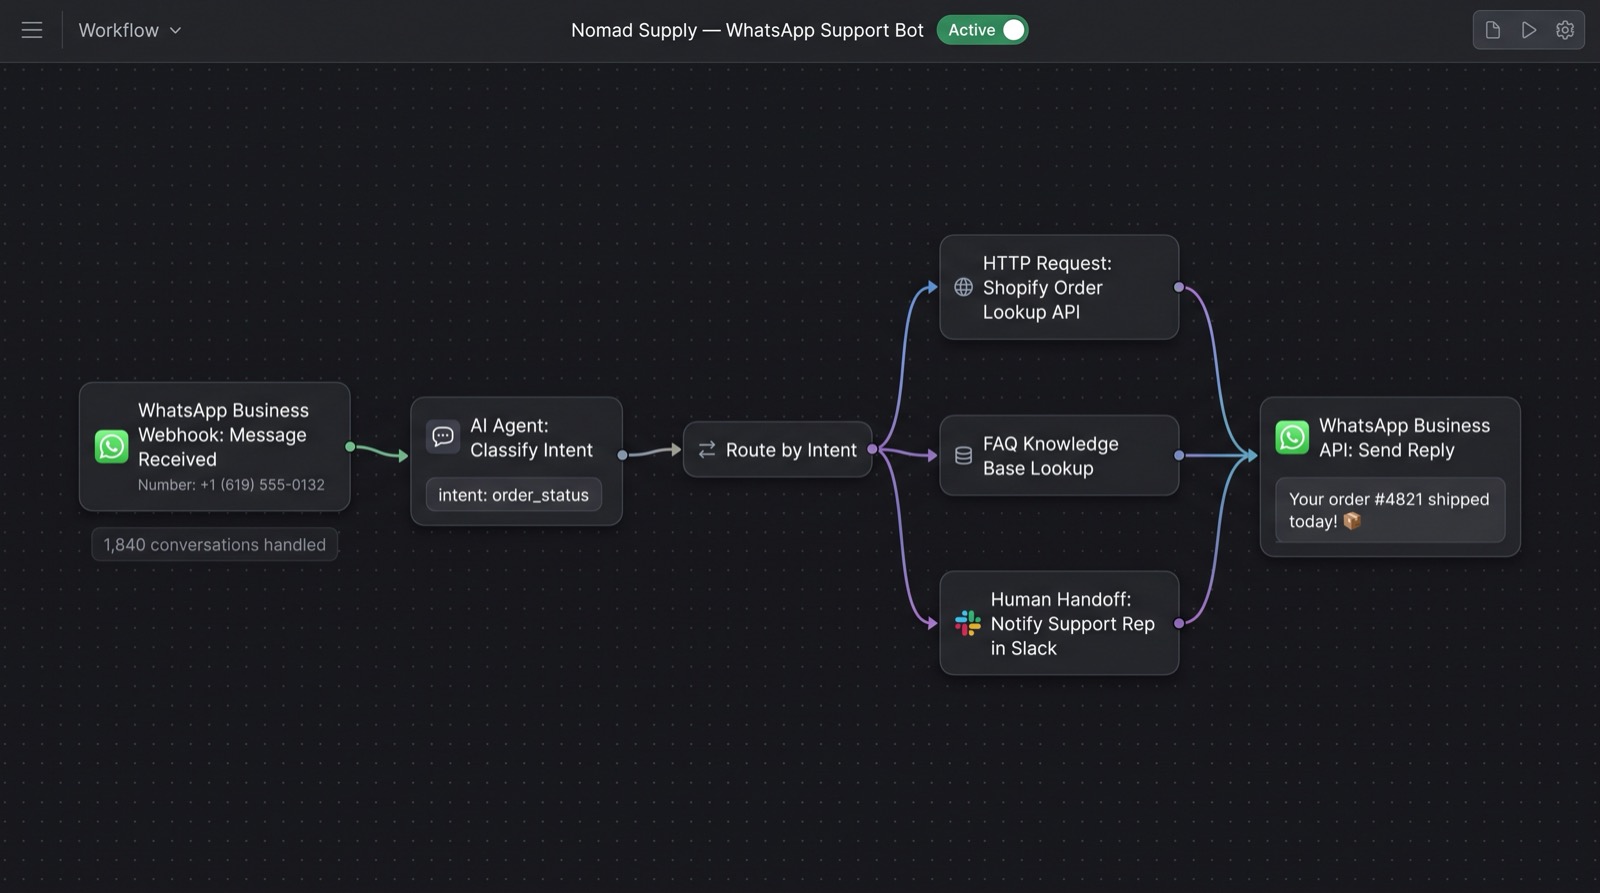Click globe icon on HTTP Request node
The image size is (1600, 893).
(963, 287)
